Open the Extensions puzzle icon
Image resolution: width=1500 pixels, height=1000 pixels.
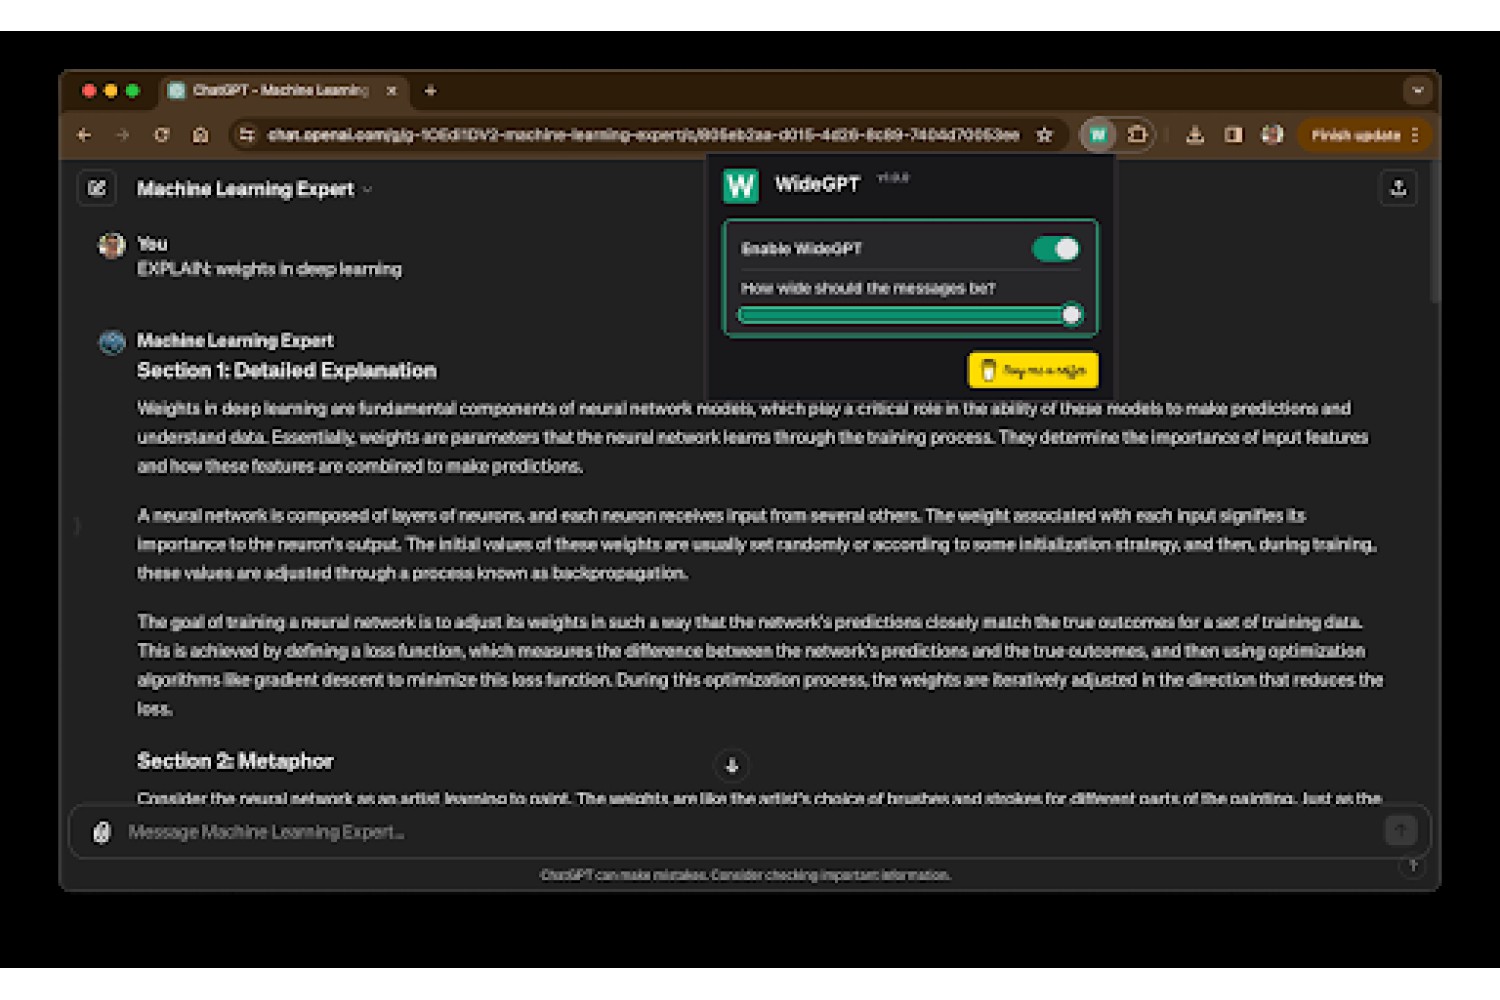pos(1137,135)
